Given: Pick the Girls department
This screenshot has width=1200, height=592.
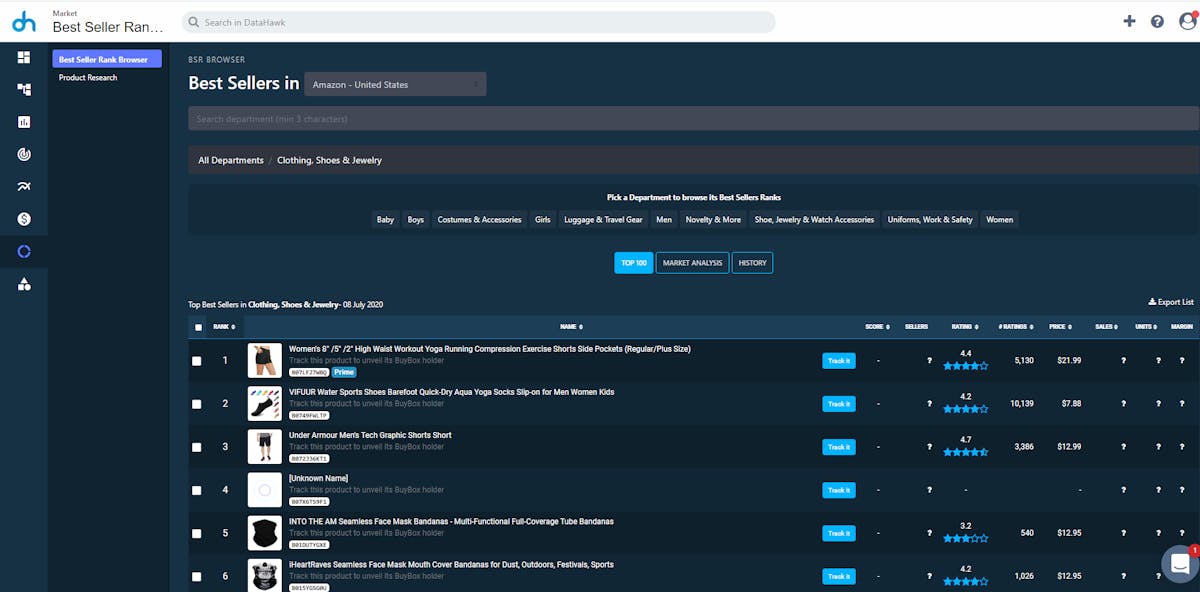Looking at the screenshot, I should [543, 219].
